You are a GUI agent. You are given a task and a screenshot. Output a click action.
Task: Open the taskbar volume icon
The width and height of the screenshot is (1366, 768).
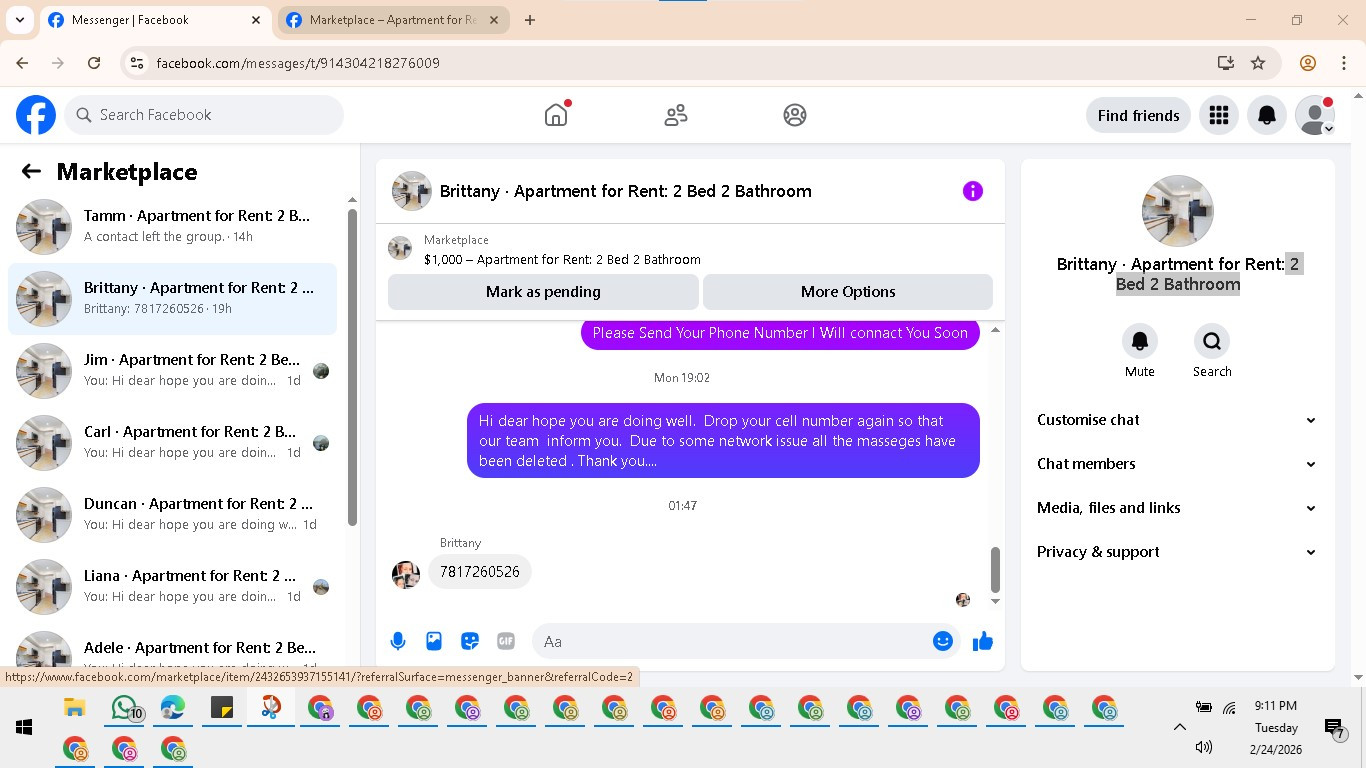1203,747
